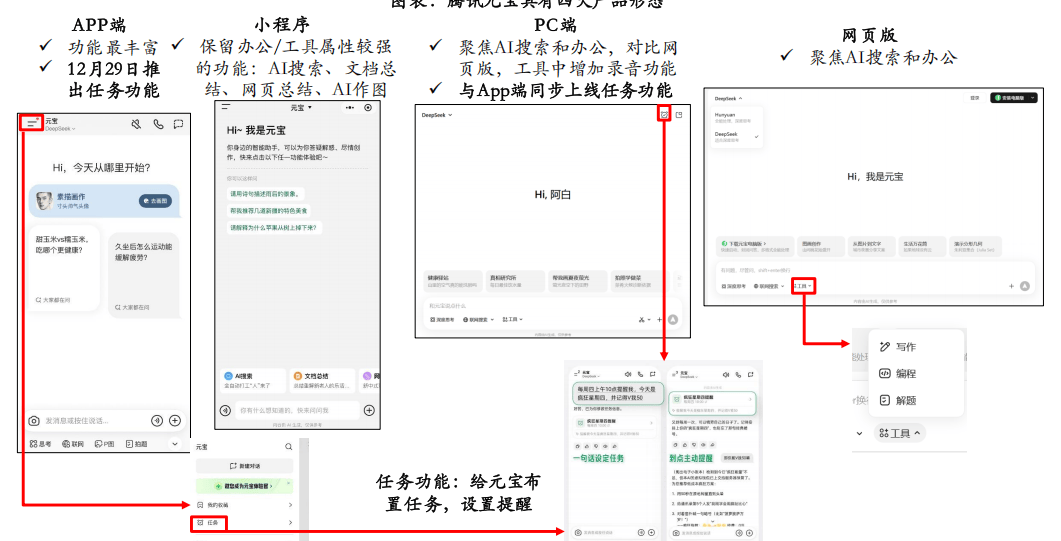The height and width of the screenshot is (541, 1061).
Task: Tap the camera icon in the APP input bar
Action: pos(34,421)
